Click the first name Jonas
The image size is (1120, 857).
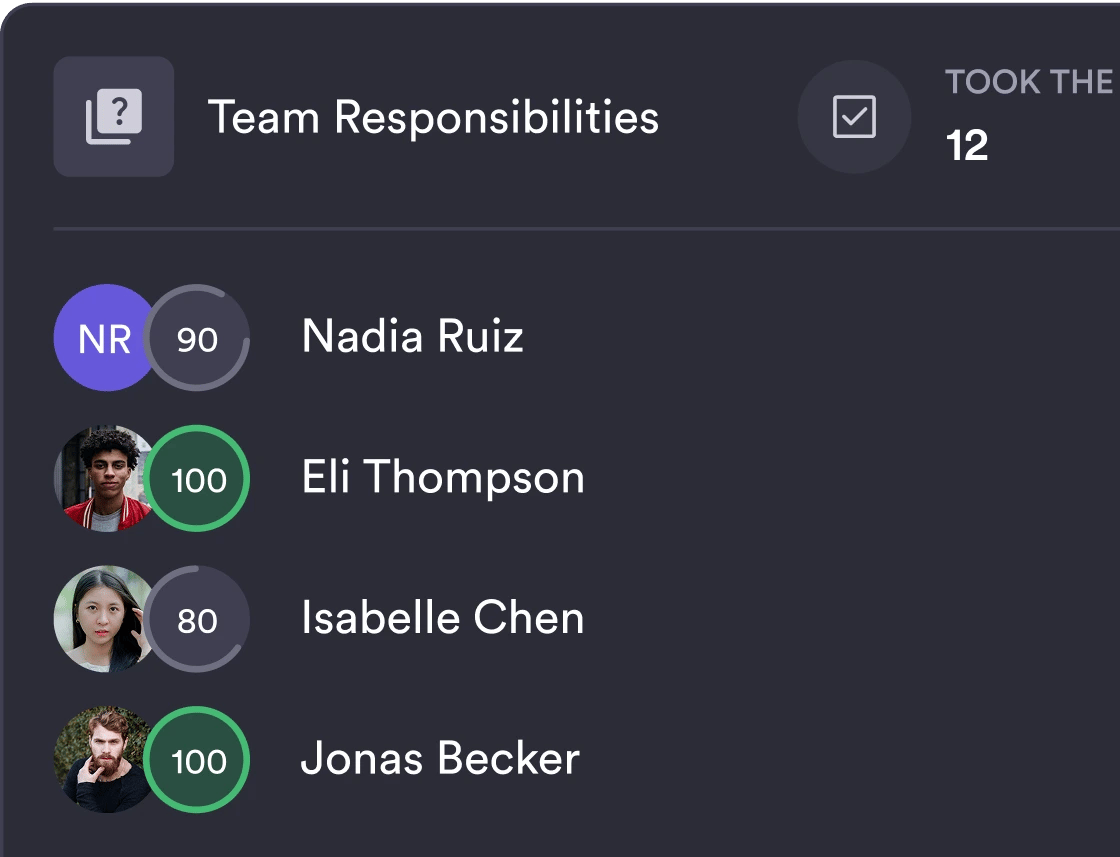363,759
